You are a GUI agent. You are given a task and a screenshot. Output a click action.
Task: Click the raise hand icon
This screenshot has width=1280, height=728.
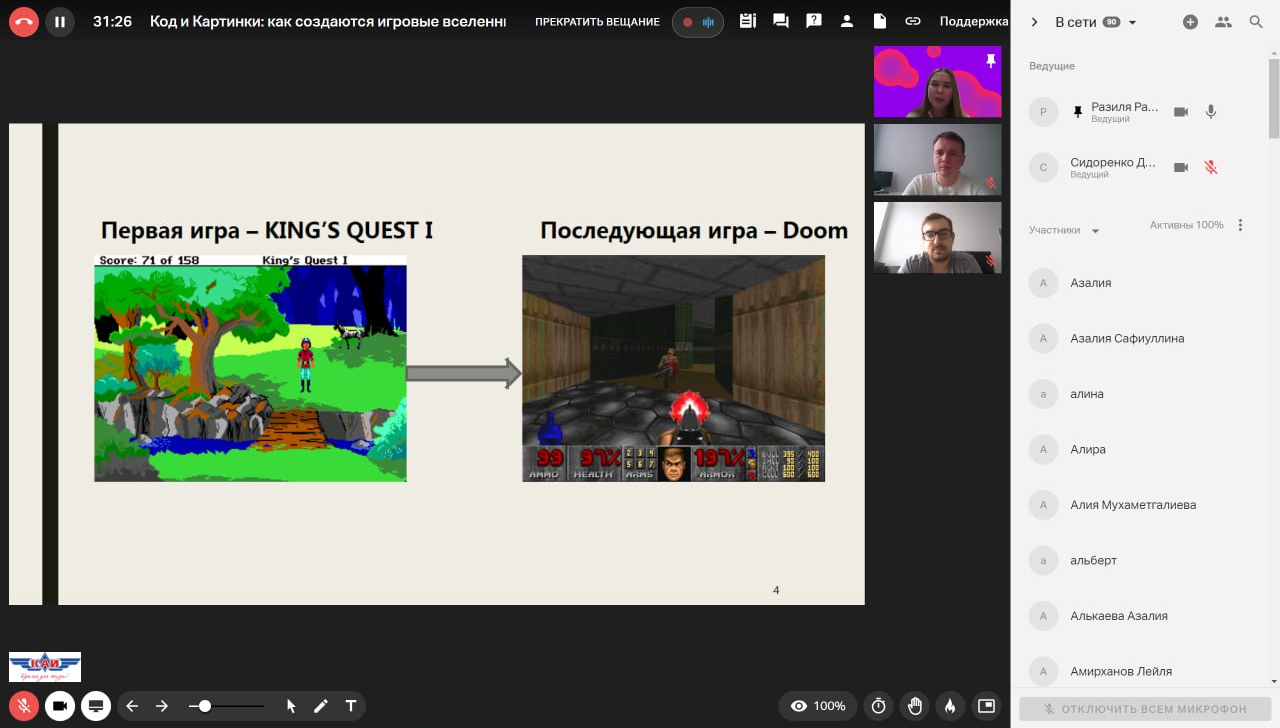[914, 706]
